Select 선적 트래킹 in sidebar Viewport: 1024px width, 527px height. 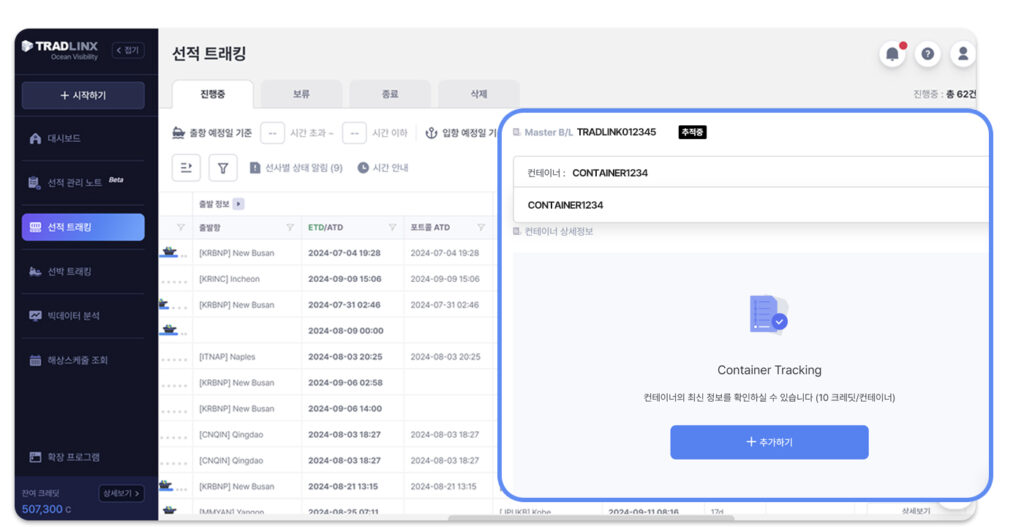coord(83,227)
